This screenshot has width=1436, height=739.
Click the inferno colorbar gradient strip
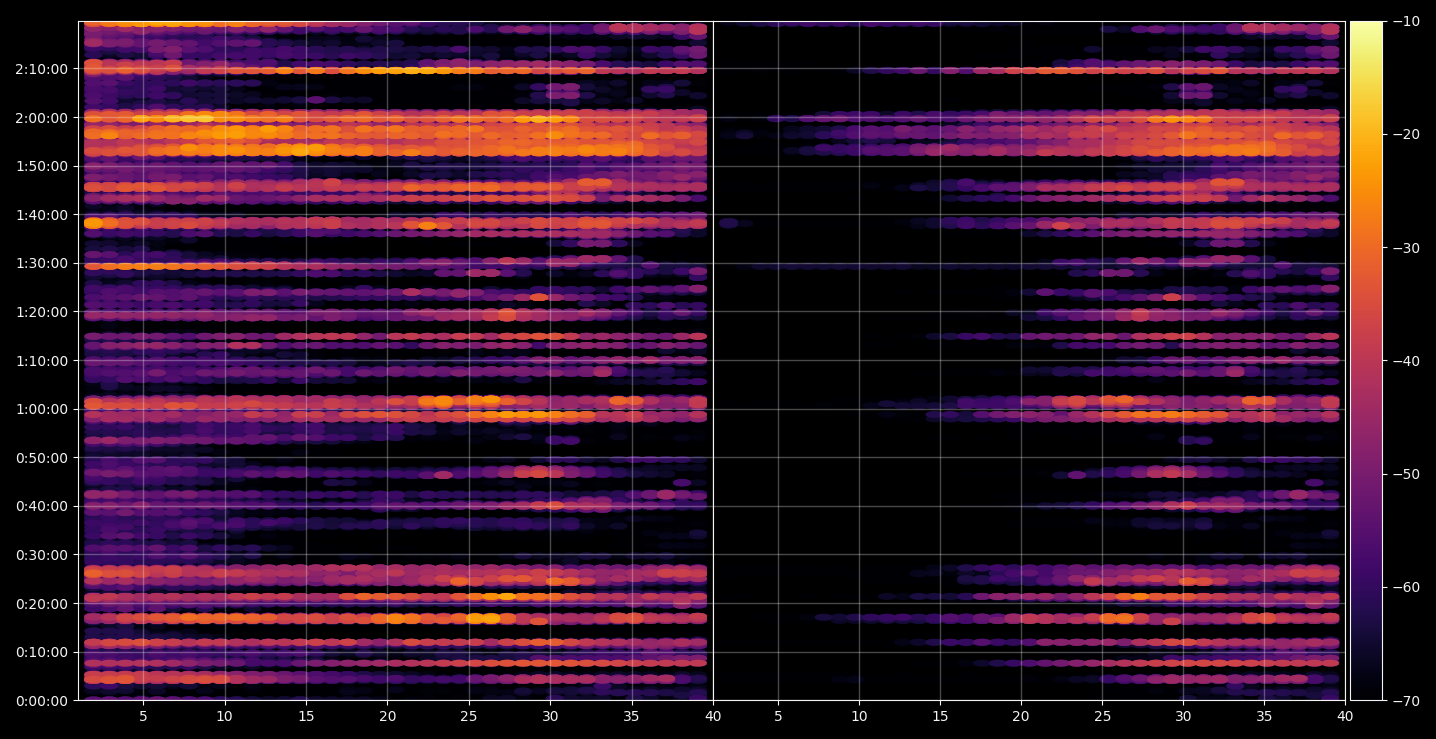click(x=1366, y=361)
